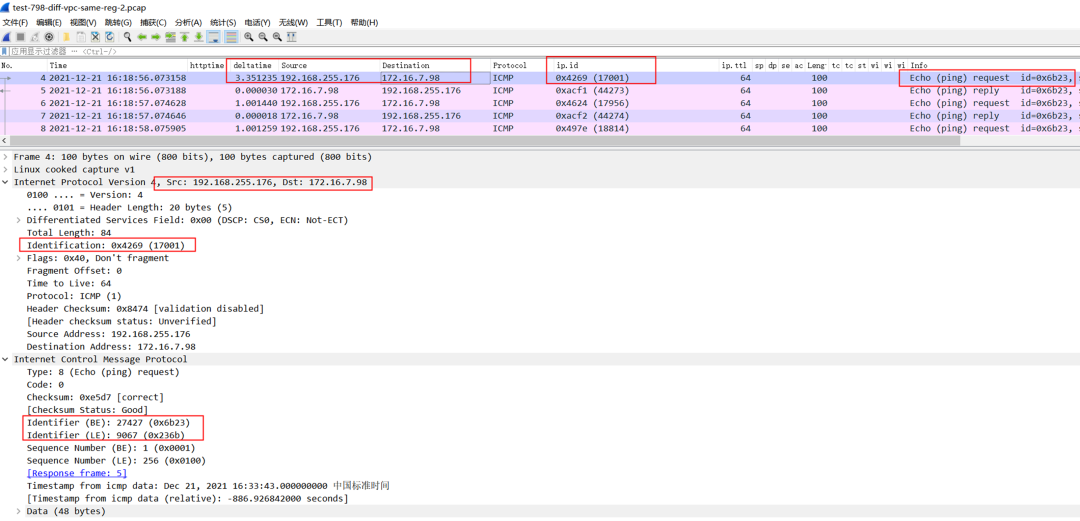Expand Differentiated Services Field node
Screen dimensions: 1080x521
click(19, 220)
